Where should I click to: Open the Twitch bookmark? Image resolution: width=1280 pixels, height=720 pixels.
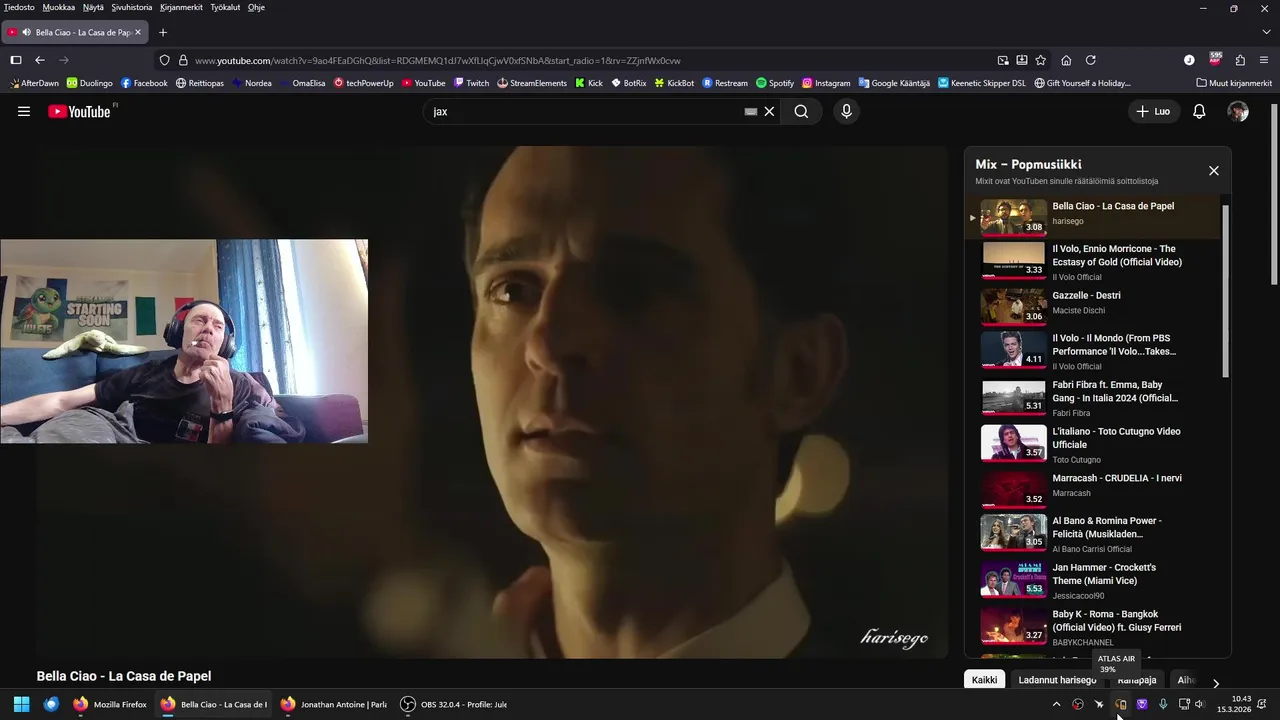pyautogui.click(x=471, y=83)
